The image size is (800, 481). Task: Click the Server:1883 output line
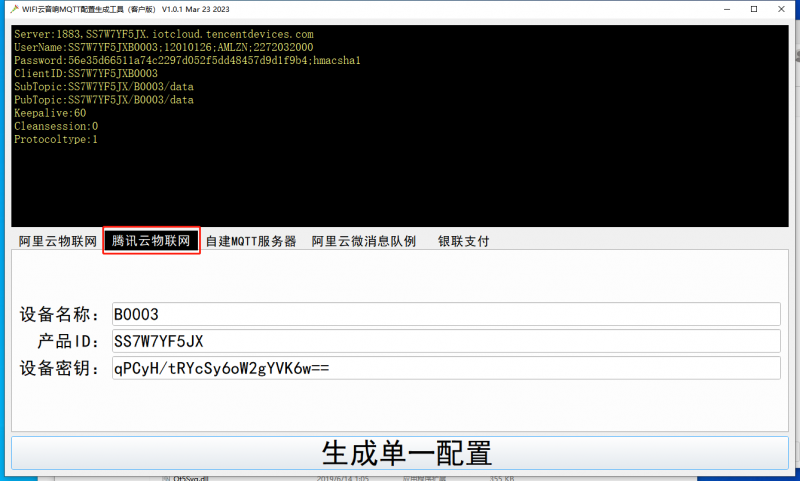click(x=164, y=34)
